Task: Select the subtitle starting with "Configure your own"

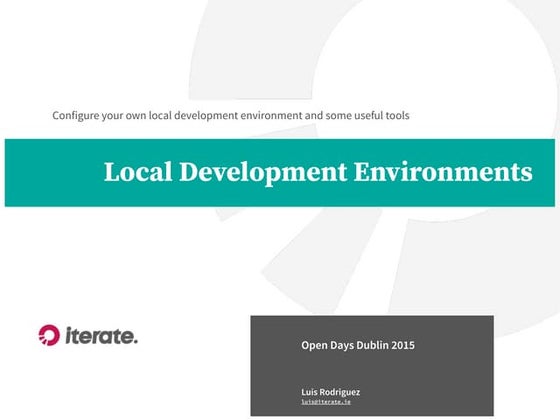Action: (231, 116)
